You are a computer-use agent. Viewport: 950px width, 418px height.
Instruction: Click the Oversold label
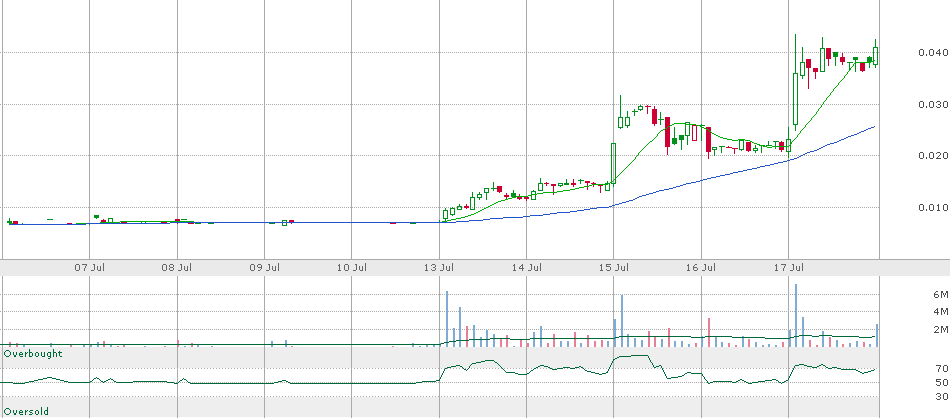click(x=26, y=411)
